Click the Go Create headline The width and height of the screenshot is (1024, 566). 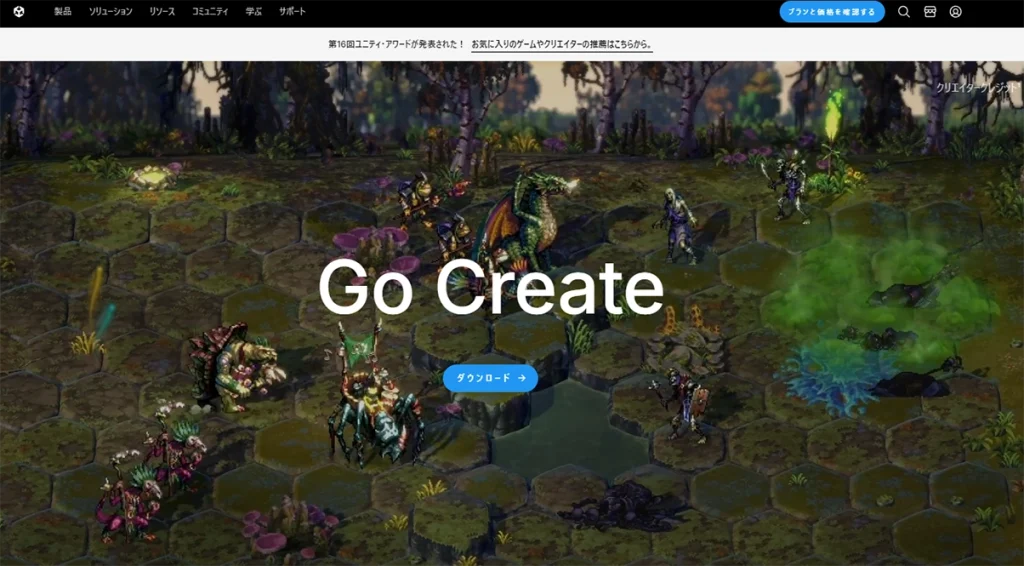[x=491, y=288]
